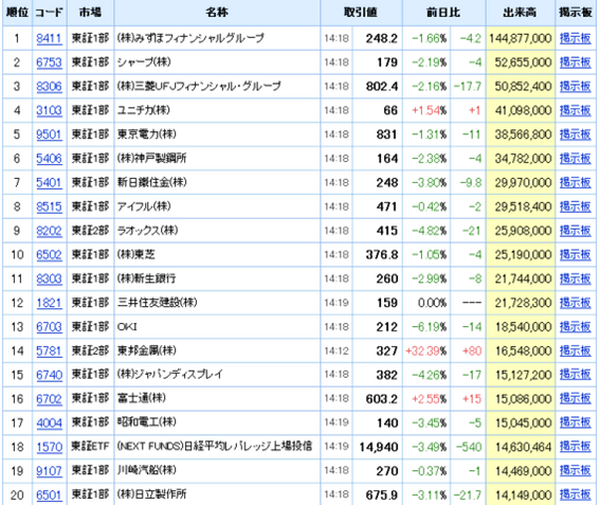
Task: Select the +2.55% change value
Action: pos(429,399)
